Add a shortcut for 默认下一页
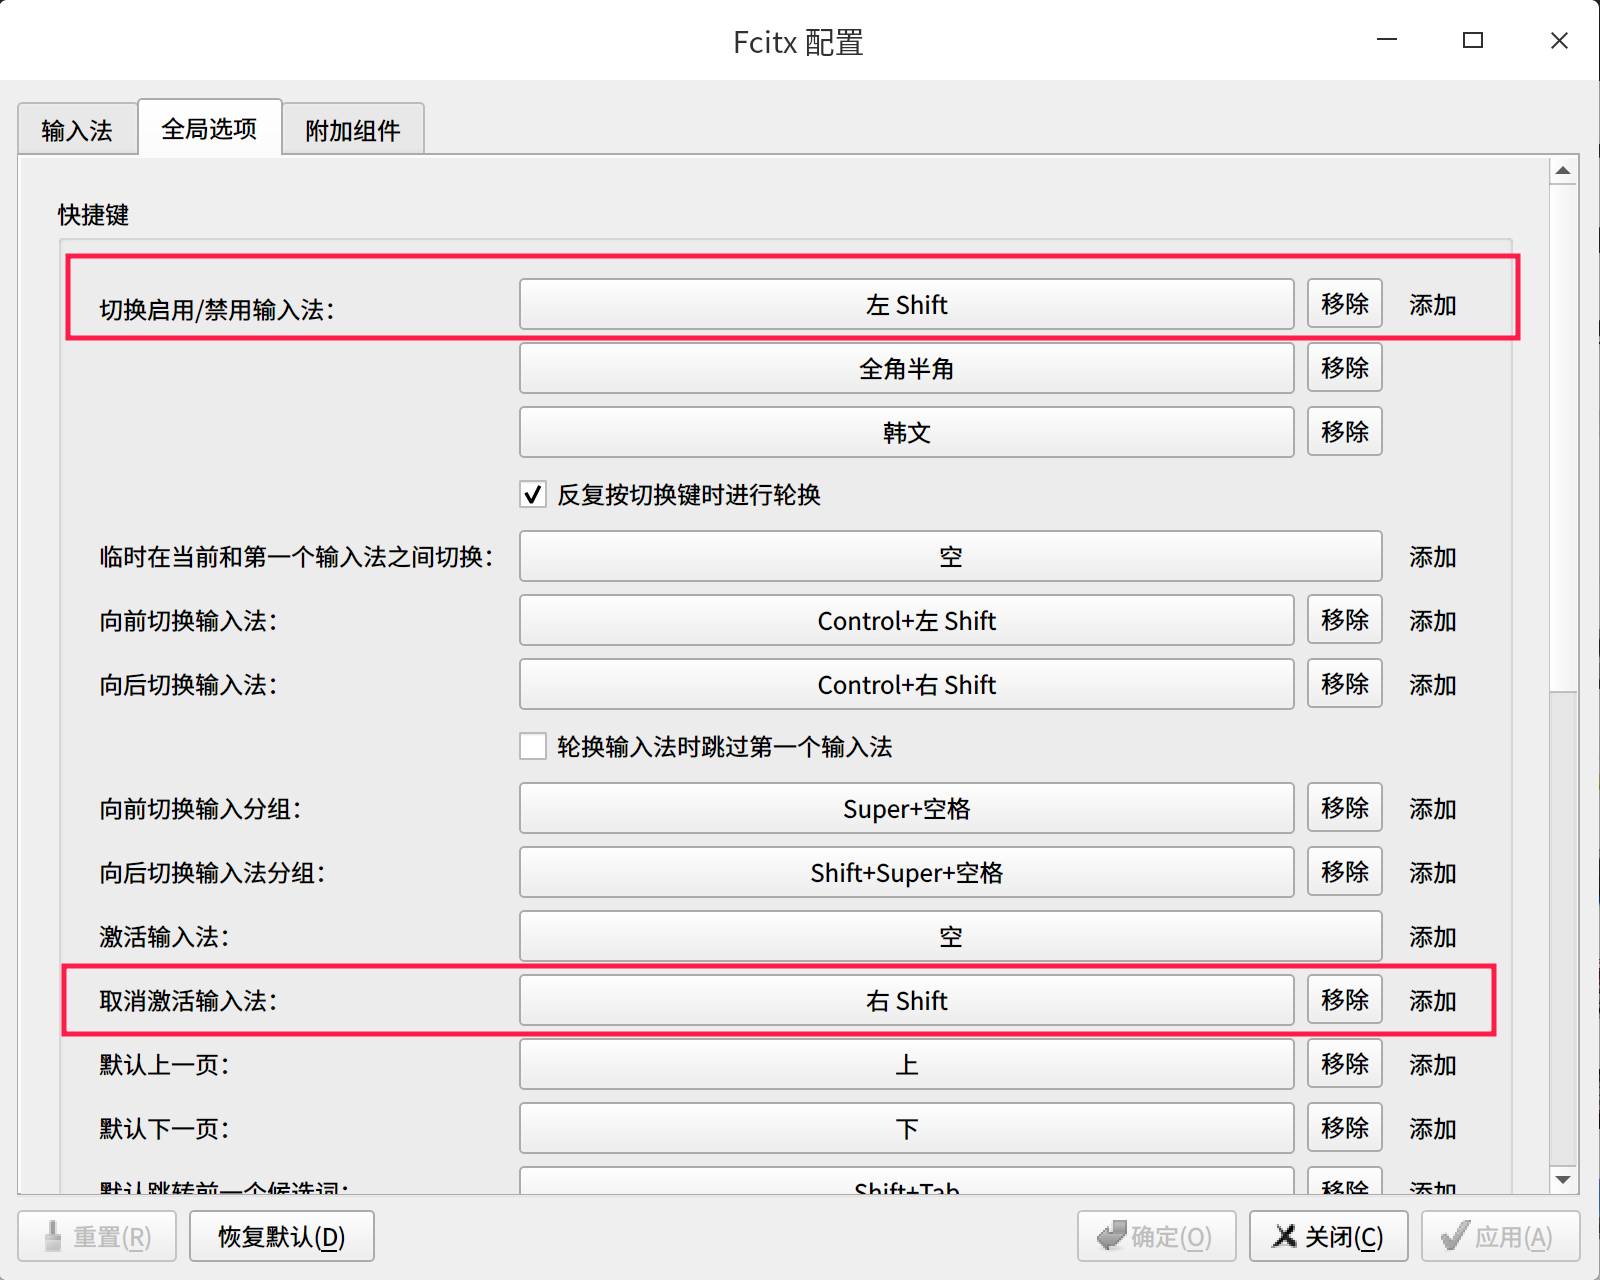Viewport: 1600px width, 1280px height. click(1433, 1129)
